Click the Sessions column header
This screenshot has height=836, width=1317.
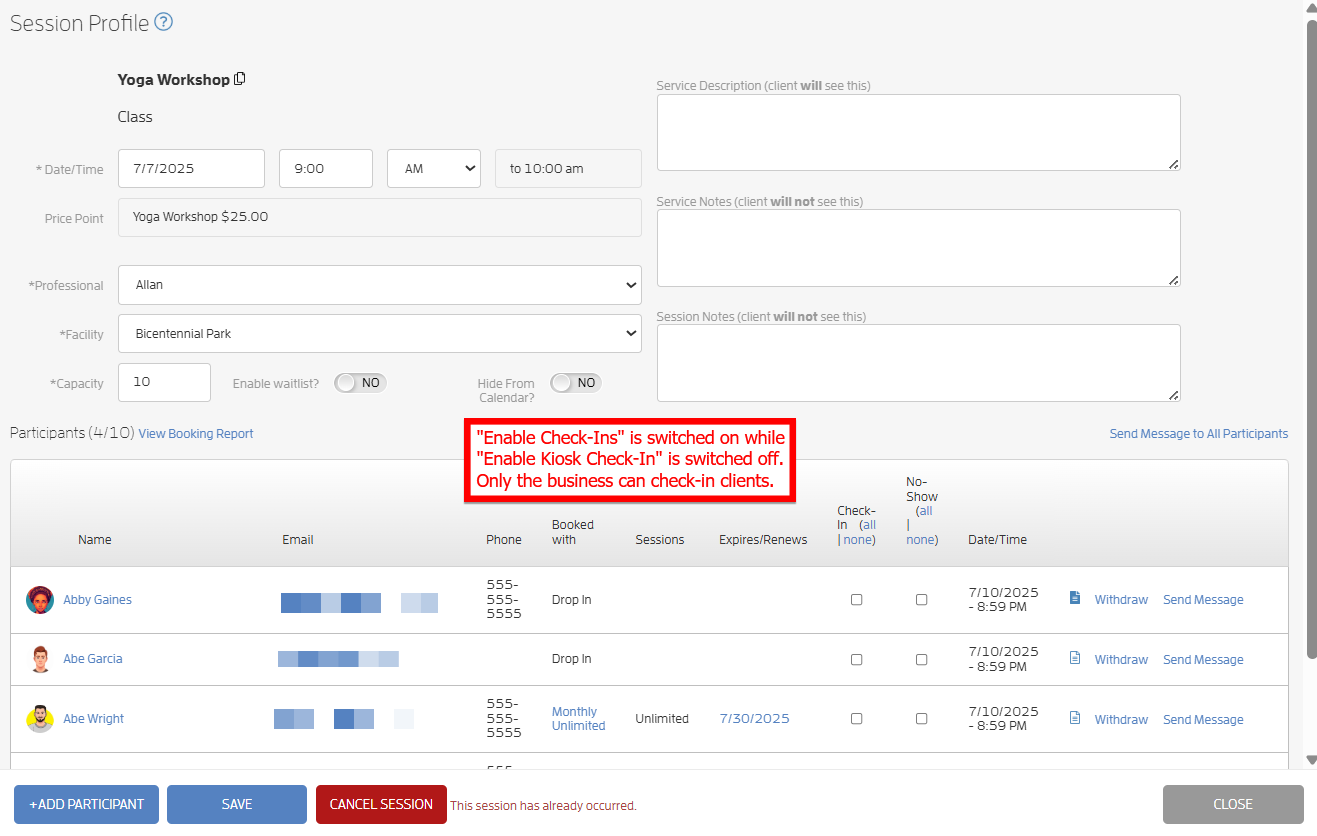[x=660, y=540]
